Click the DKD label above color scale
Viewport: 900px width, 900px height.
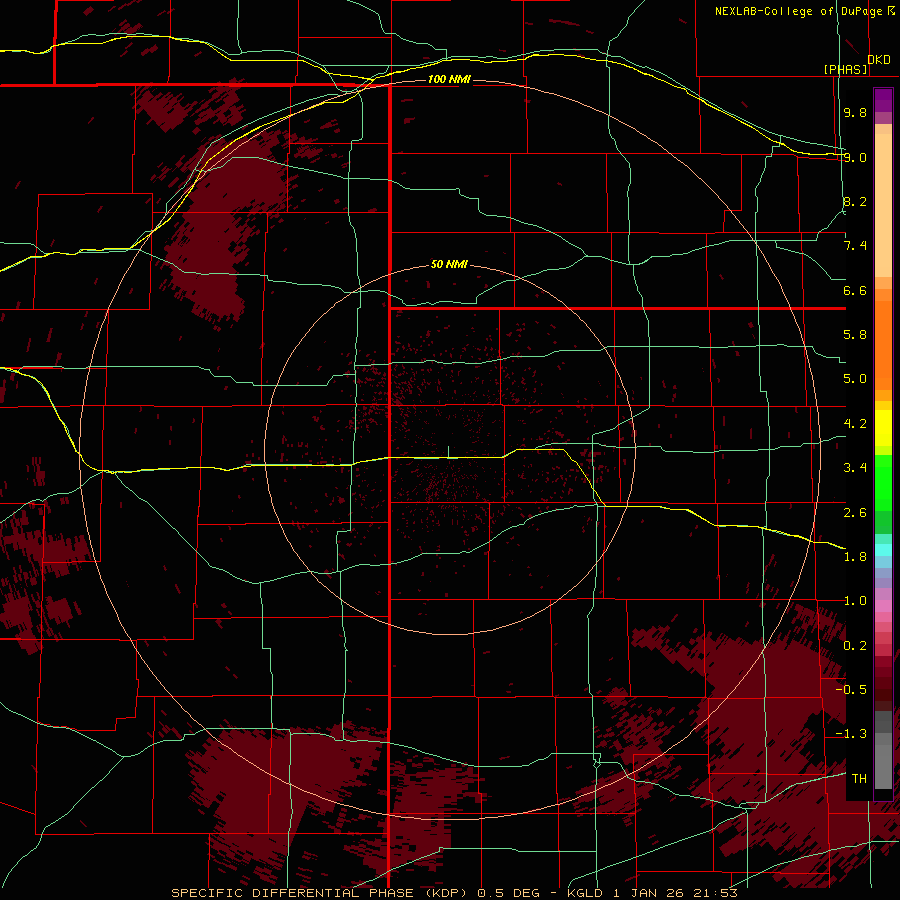coord(879,60)
